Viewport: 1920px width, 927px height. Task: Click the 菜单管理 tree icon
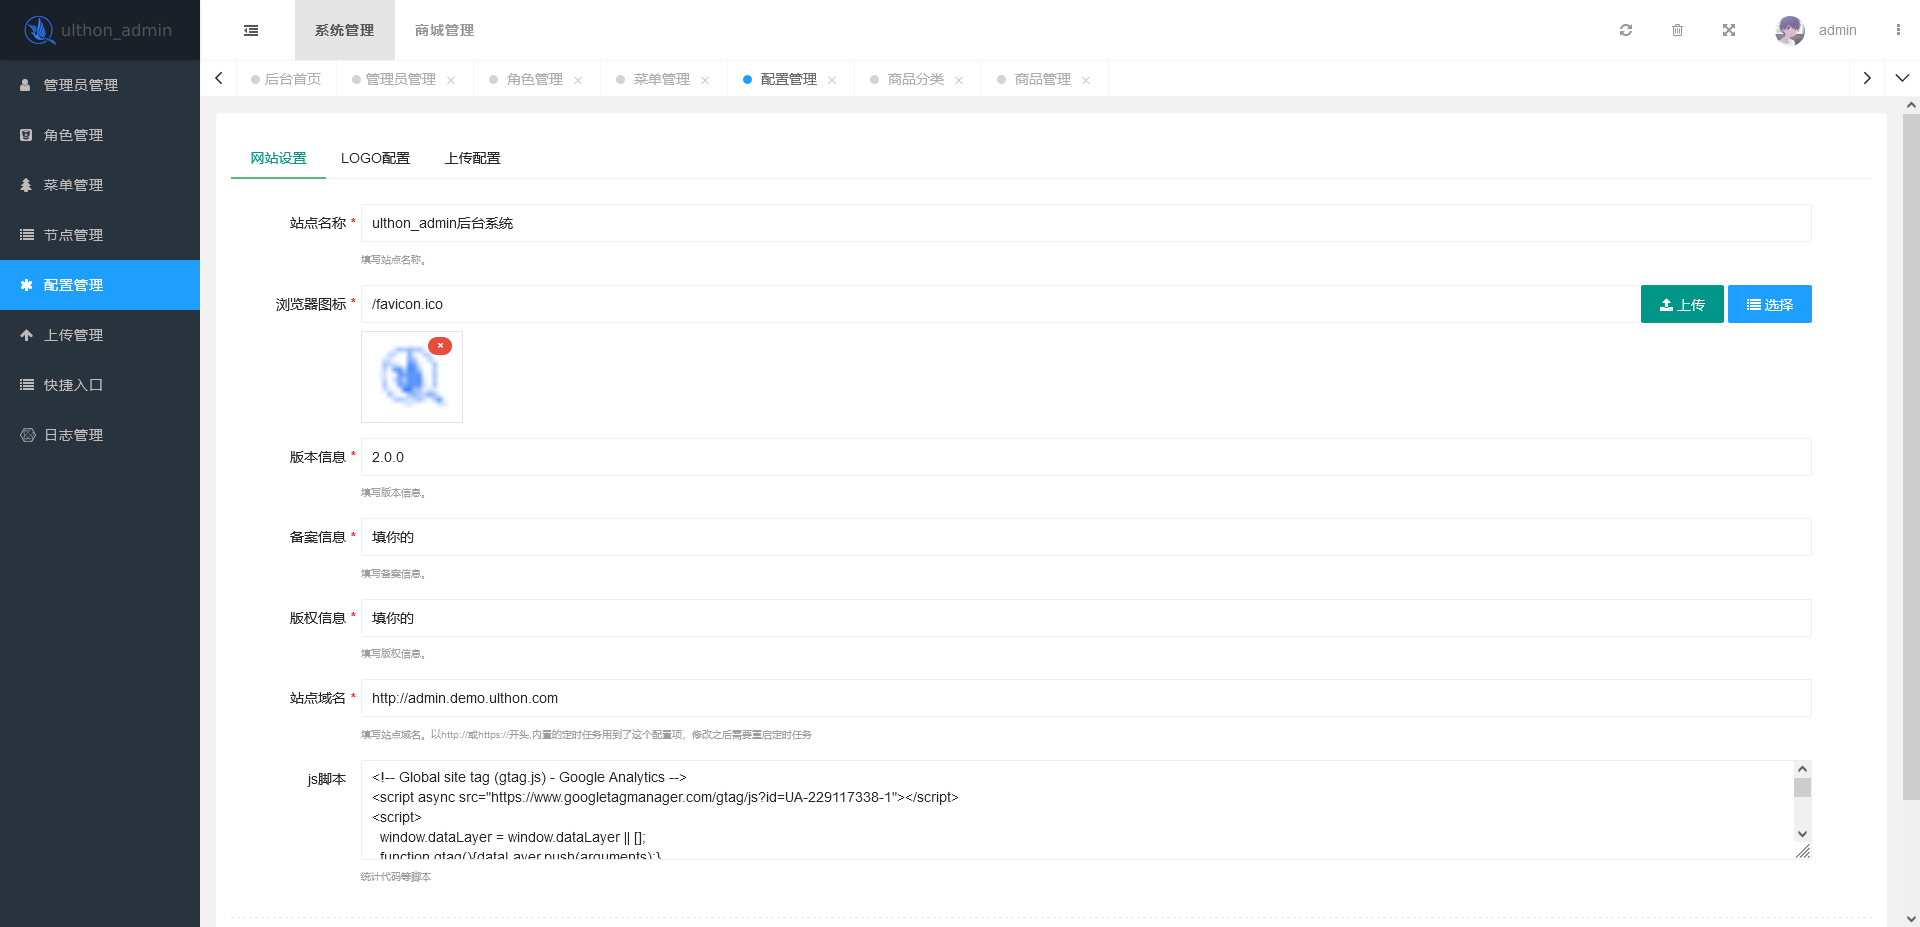(x=26, y=185)
